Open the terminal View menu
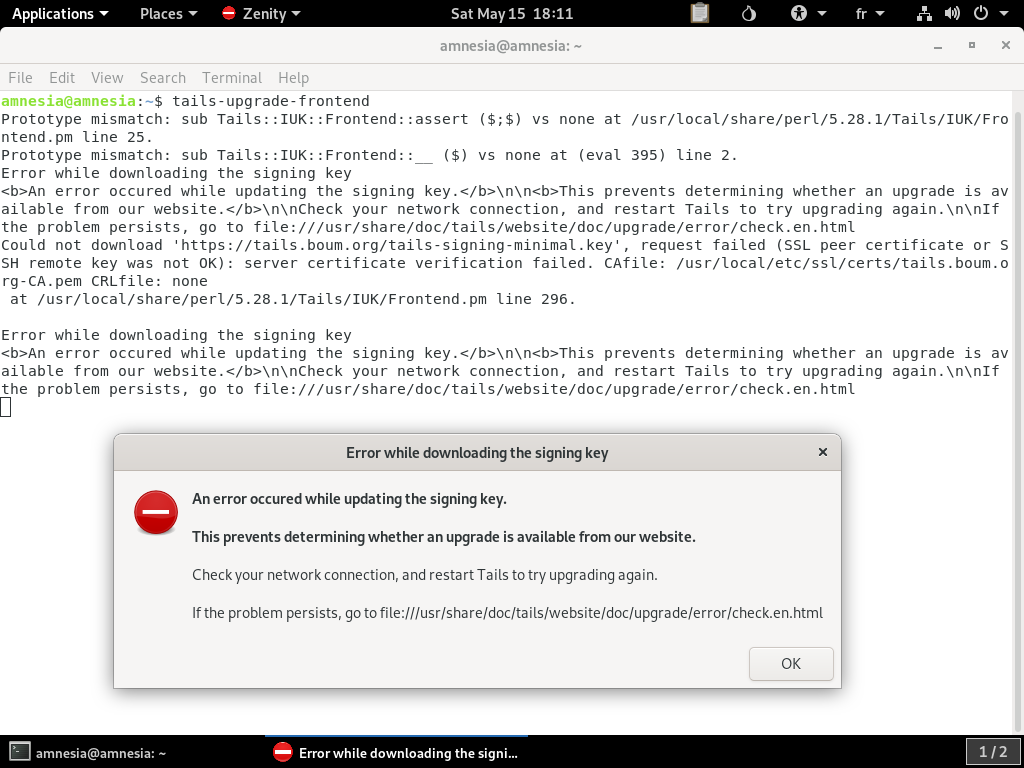The width and height of the screenshot is (1024, 768). click(107, 78)
